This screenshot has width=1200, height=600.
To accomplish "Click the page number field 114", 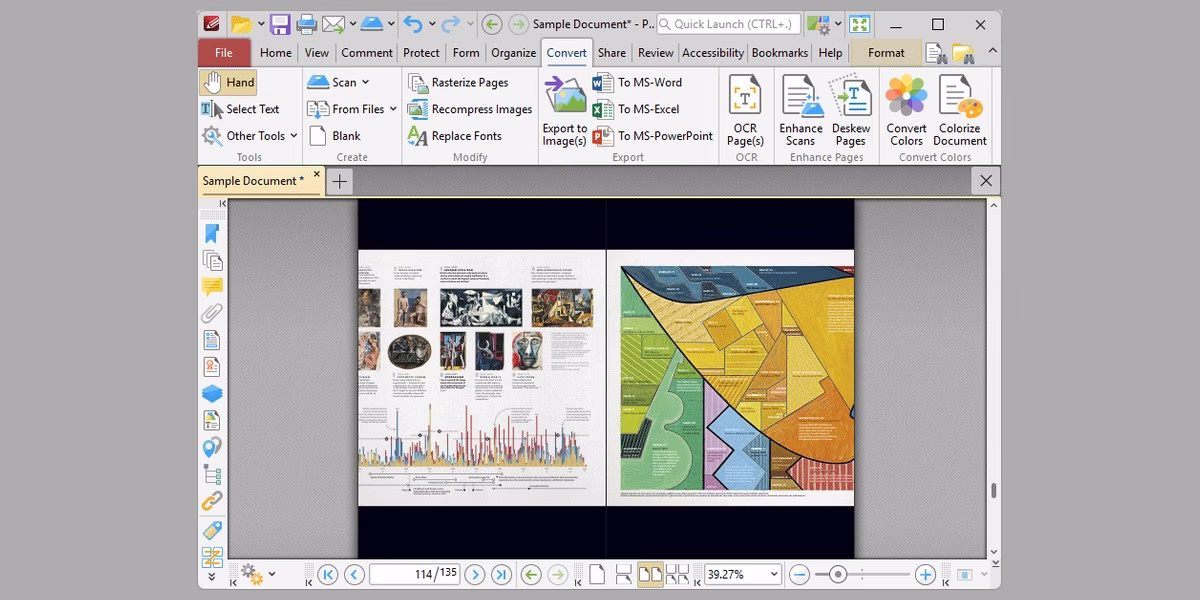I will 413,574.
